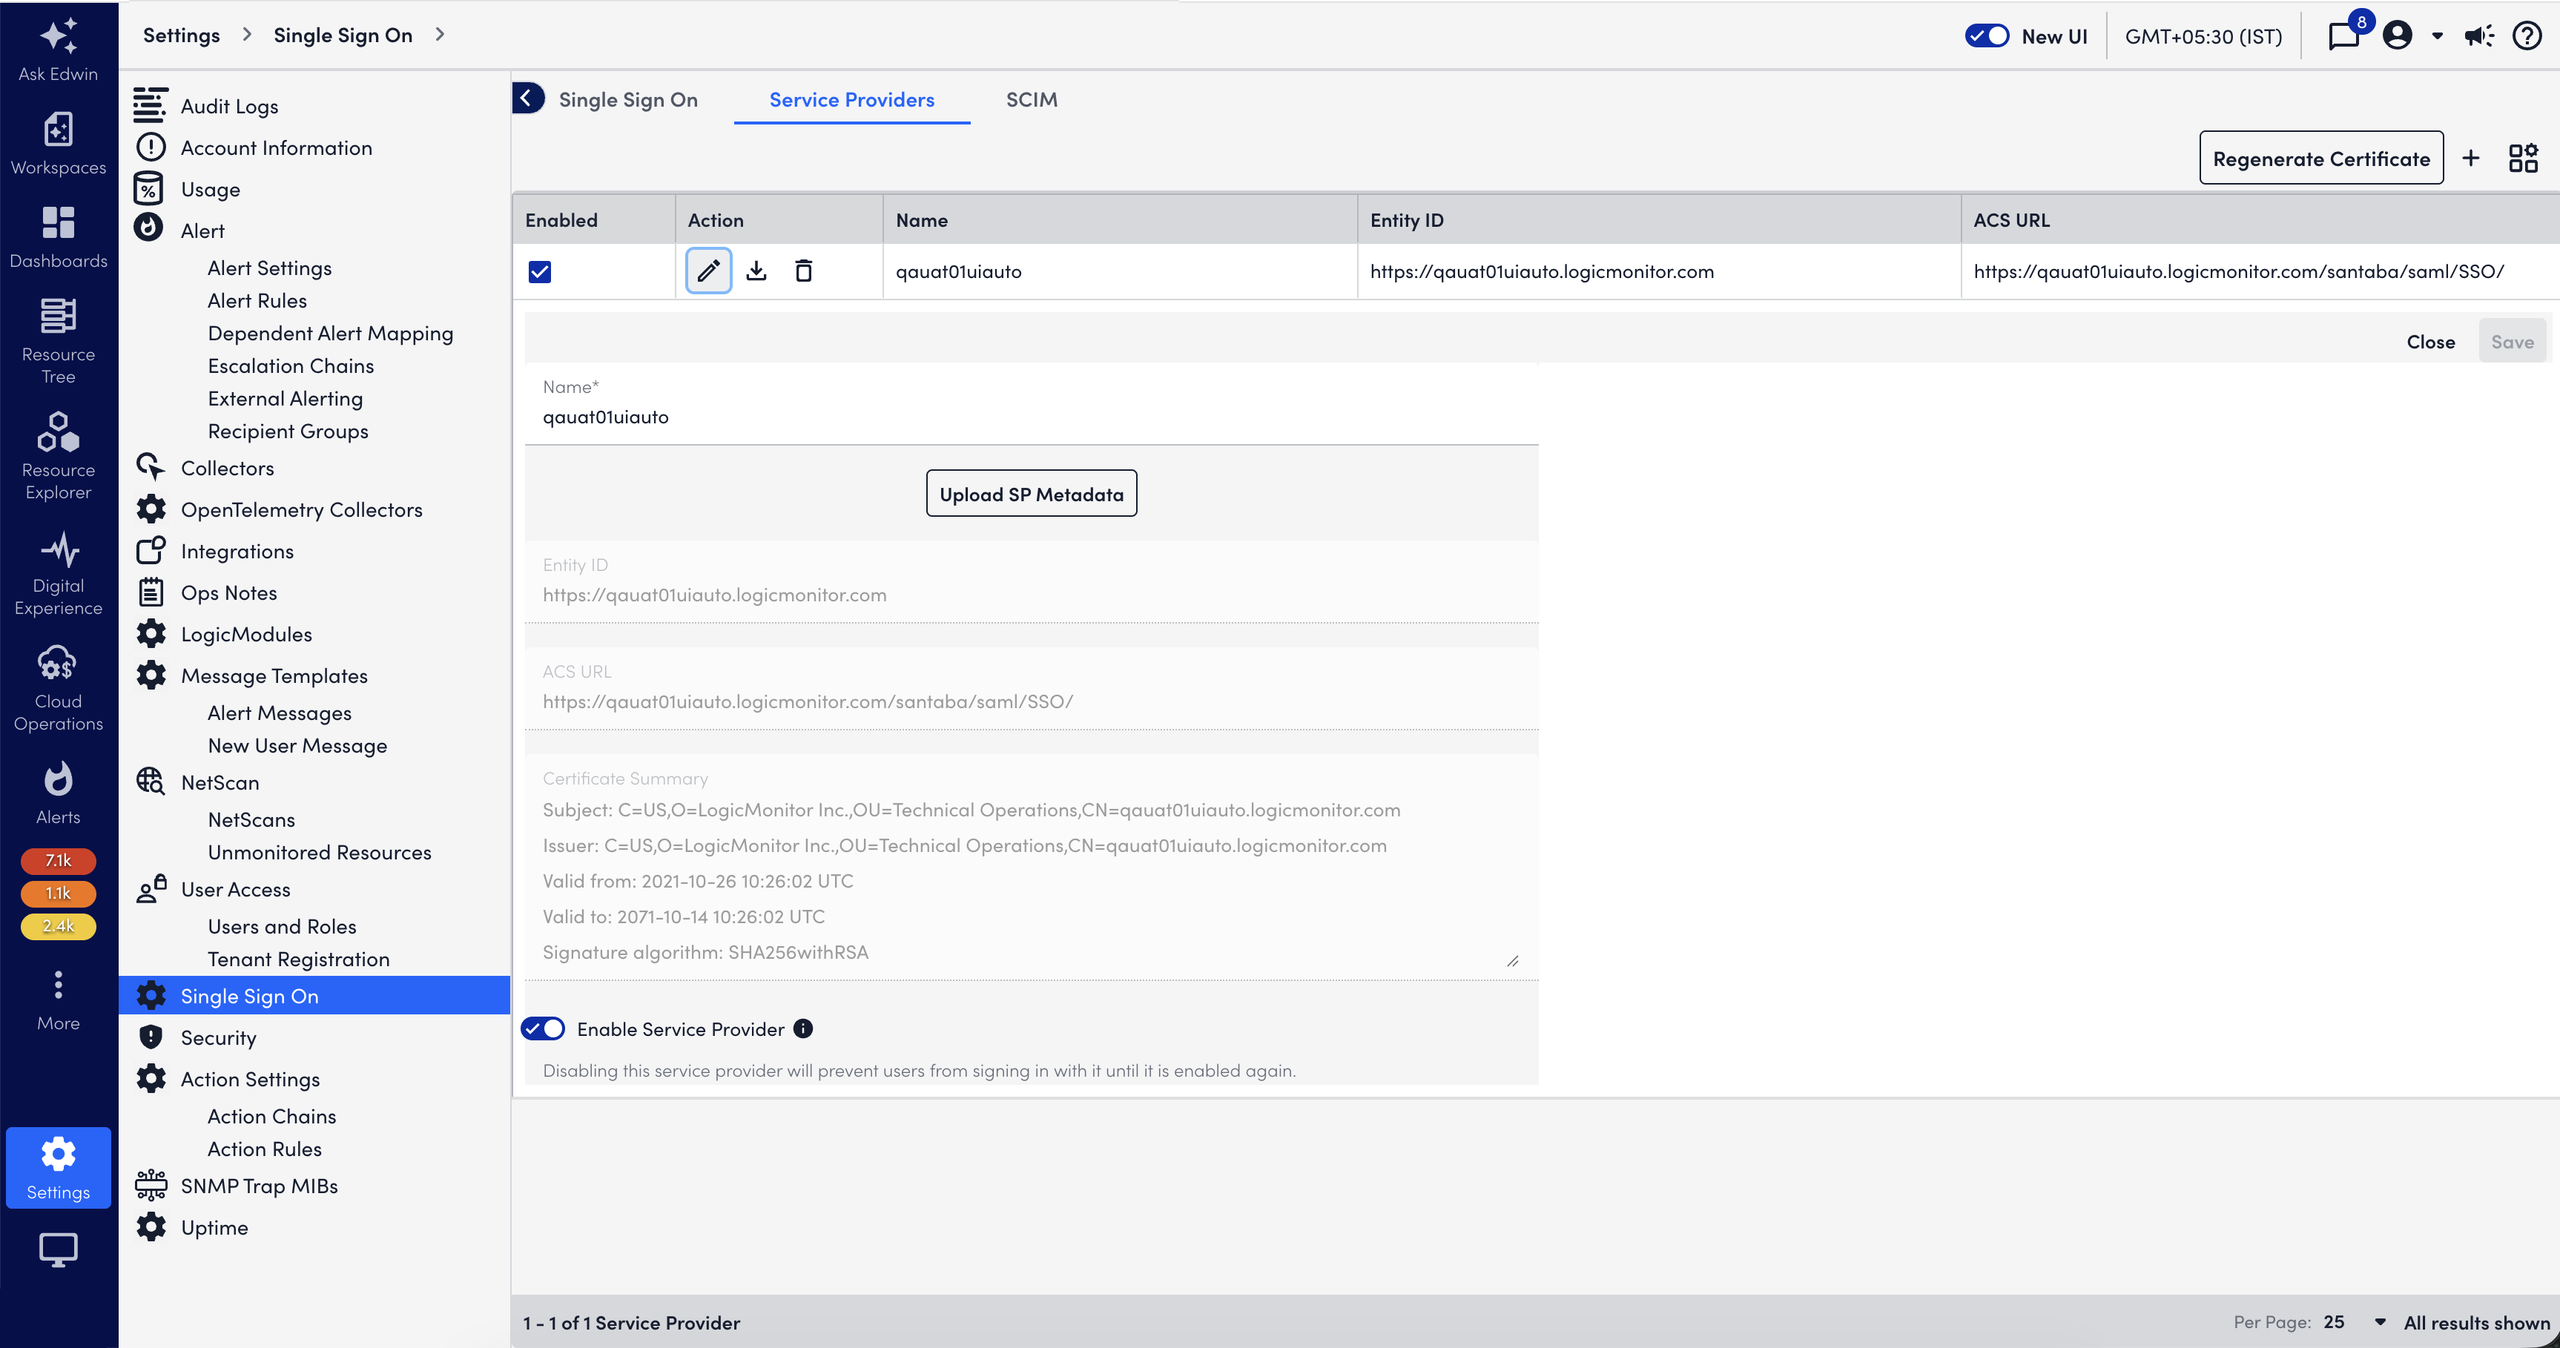Open Workspaces from the left navigation

[58, 144]
